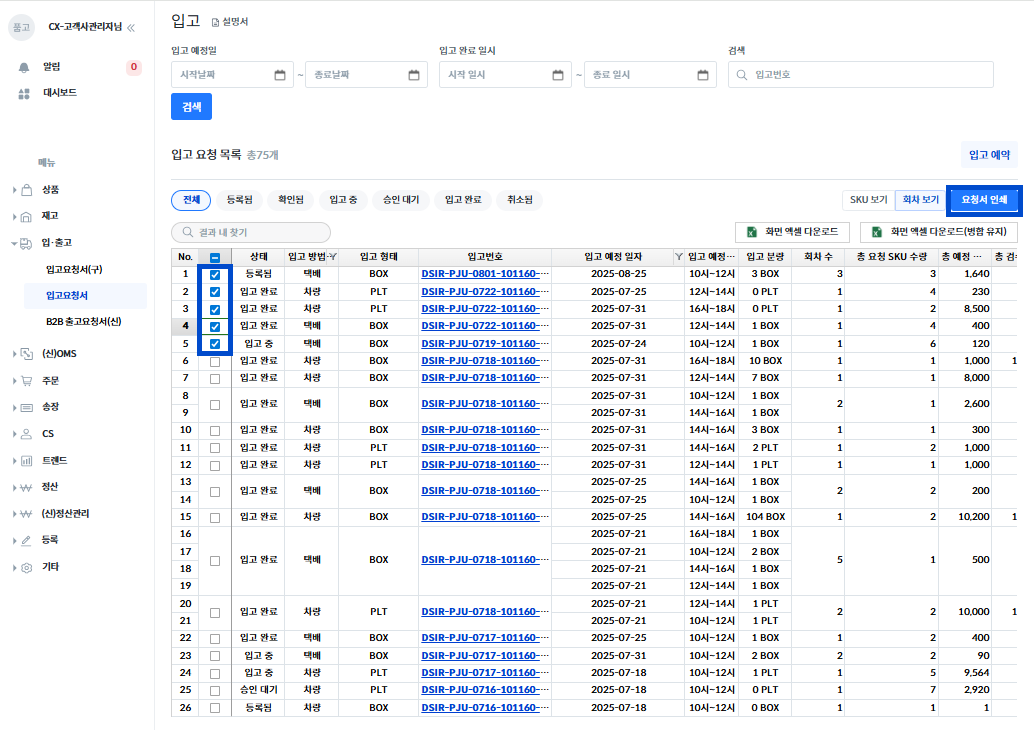
Task: Click filter icon in 입고 방법 column header
Action: pyautogui.click(x=333, y=257)
